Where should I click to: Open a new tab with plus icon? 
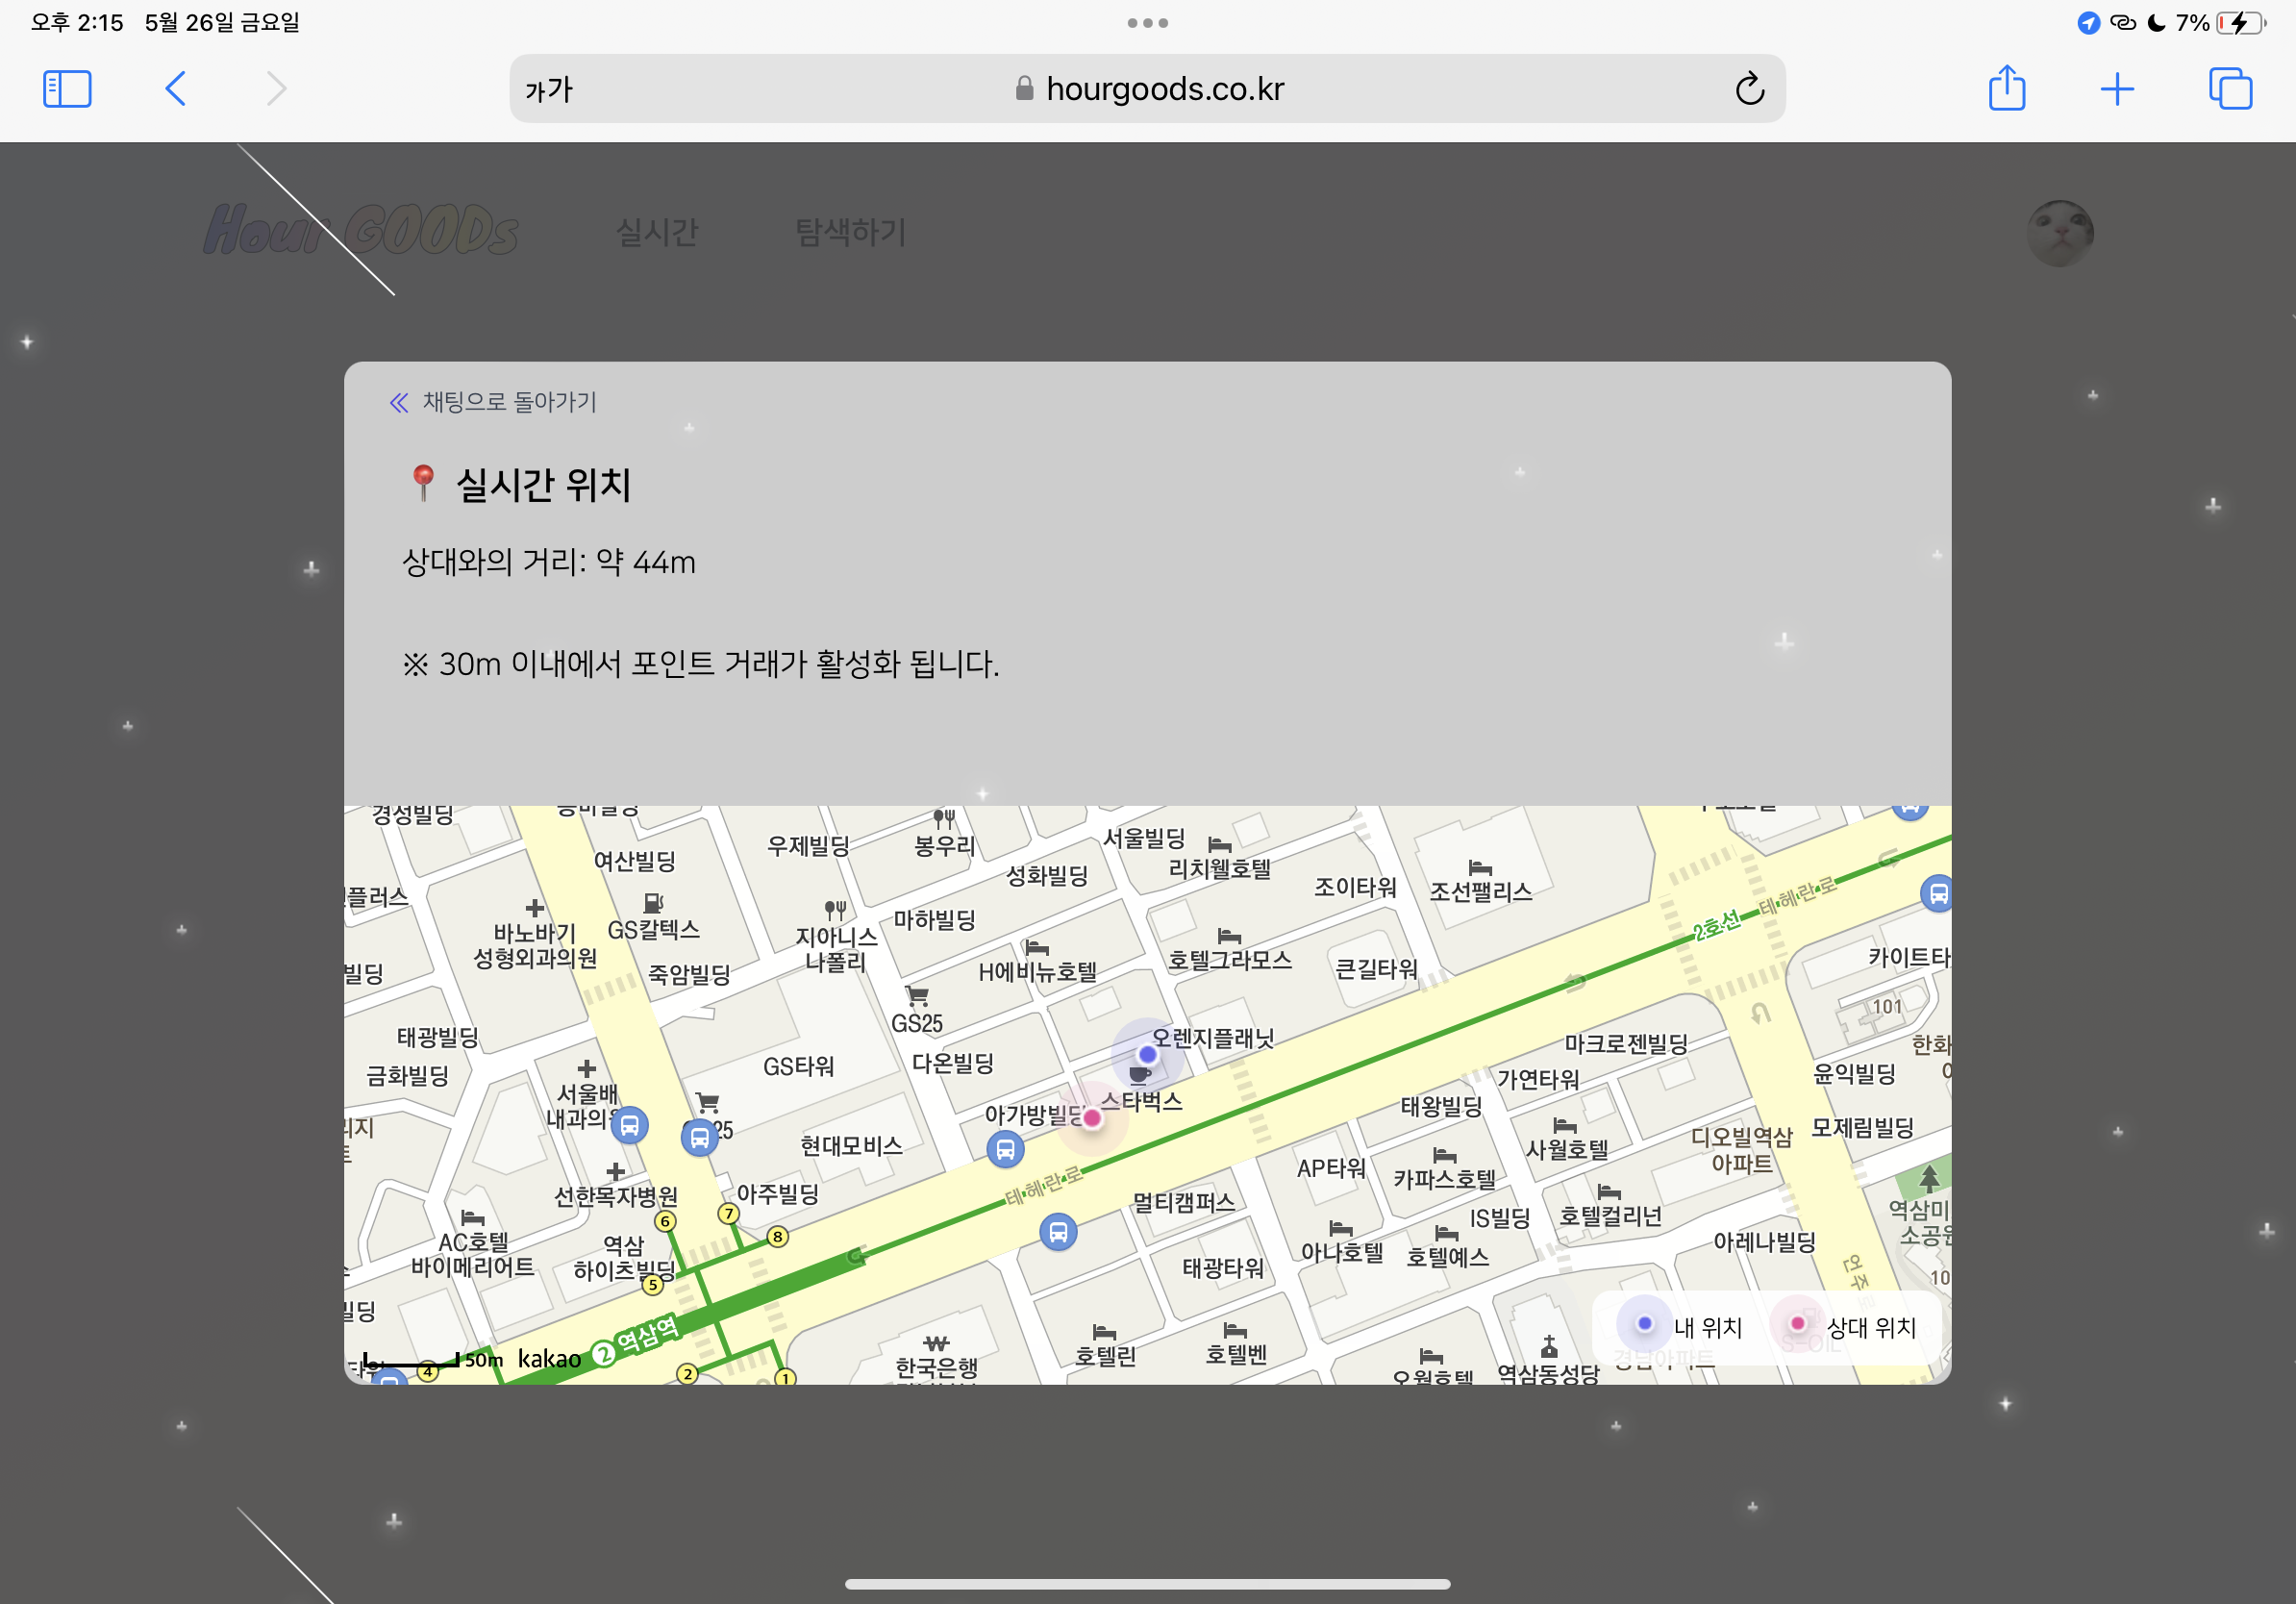tap(2116, 89)
